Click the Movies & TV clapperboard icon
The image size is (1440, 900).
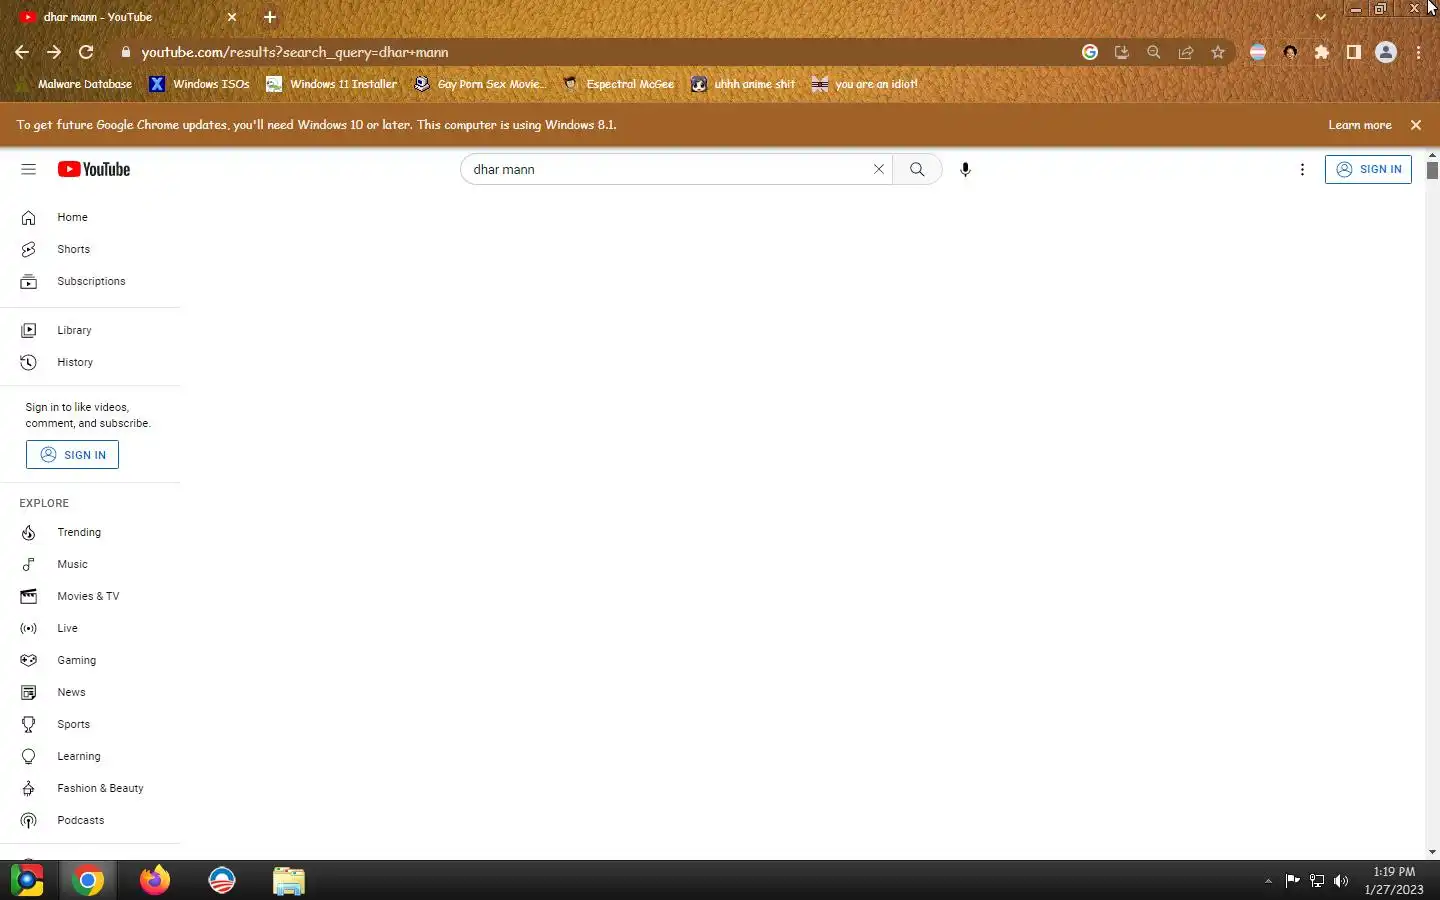(28, 596)
